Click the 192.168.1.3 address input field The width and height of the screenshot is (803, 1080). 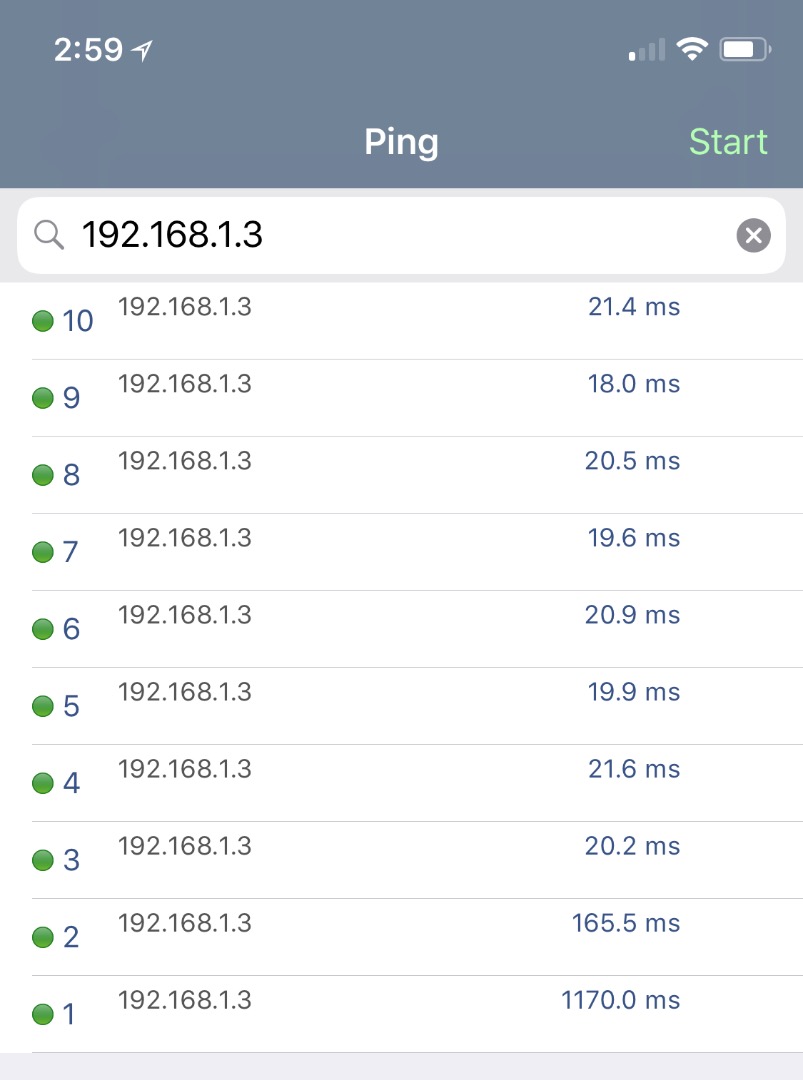[400, 235]
